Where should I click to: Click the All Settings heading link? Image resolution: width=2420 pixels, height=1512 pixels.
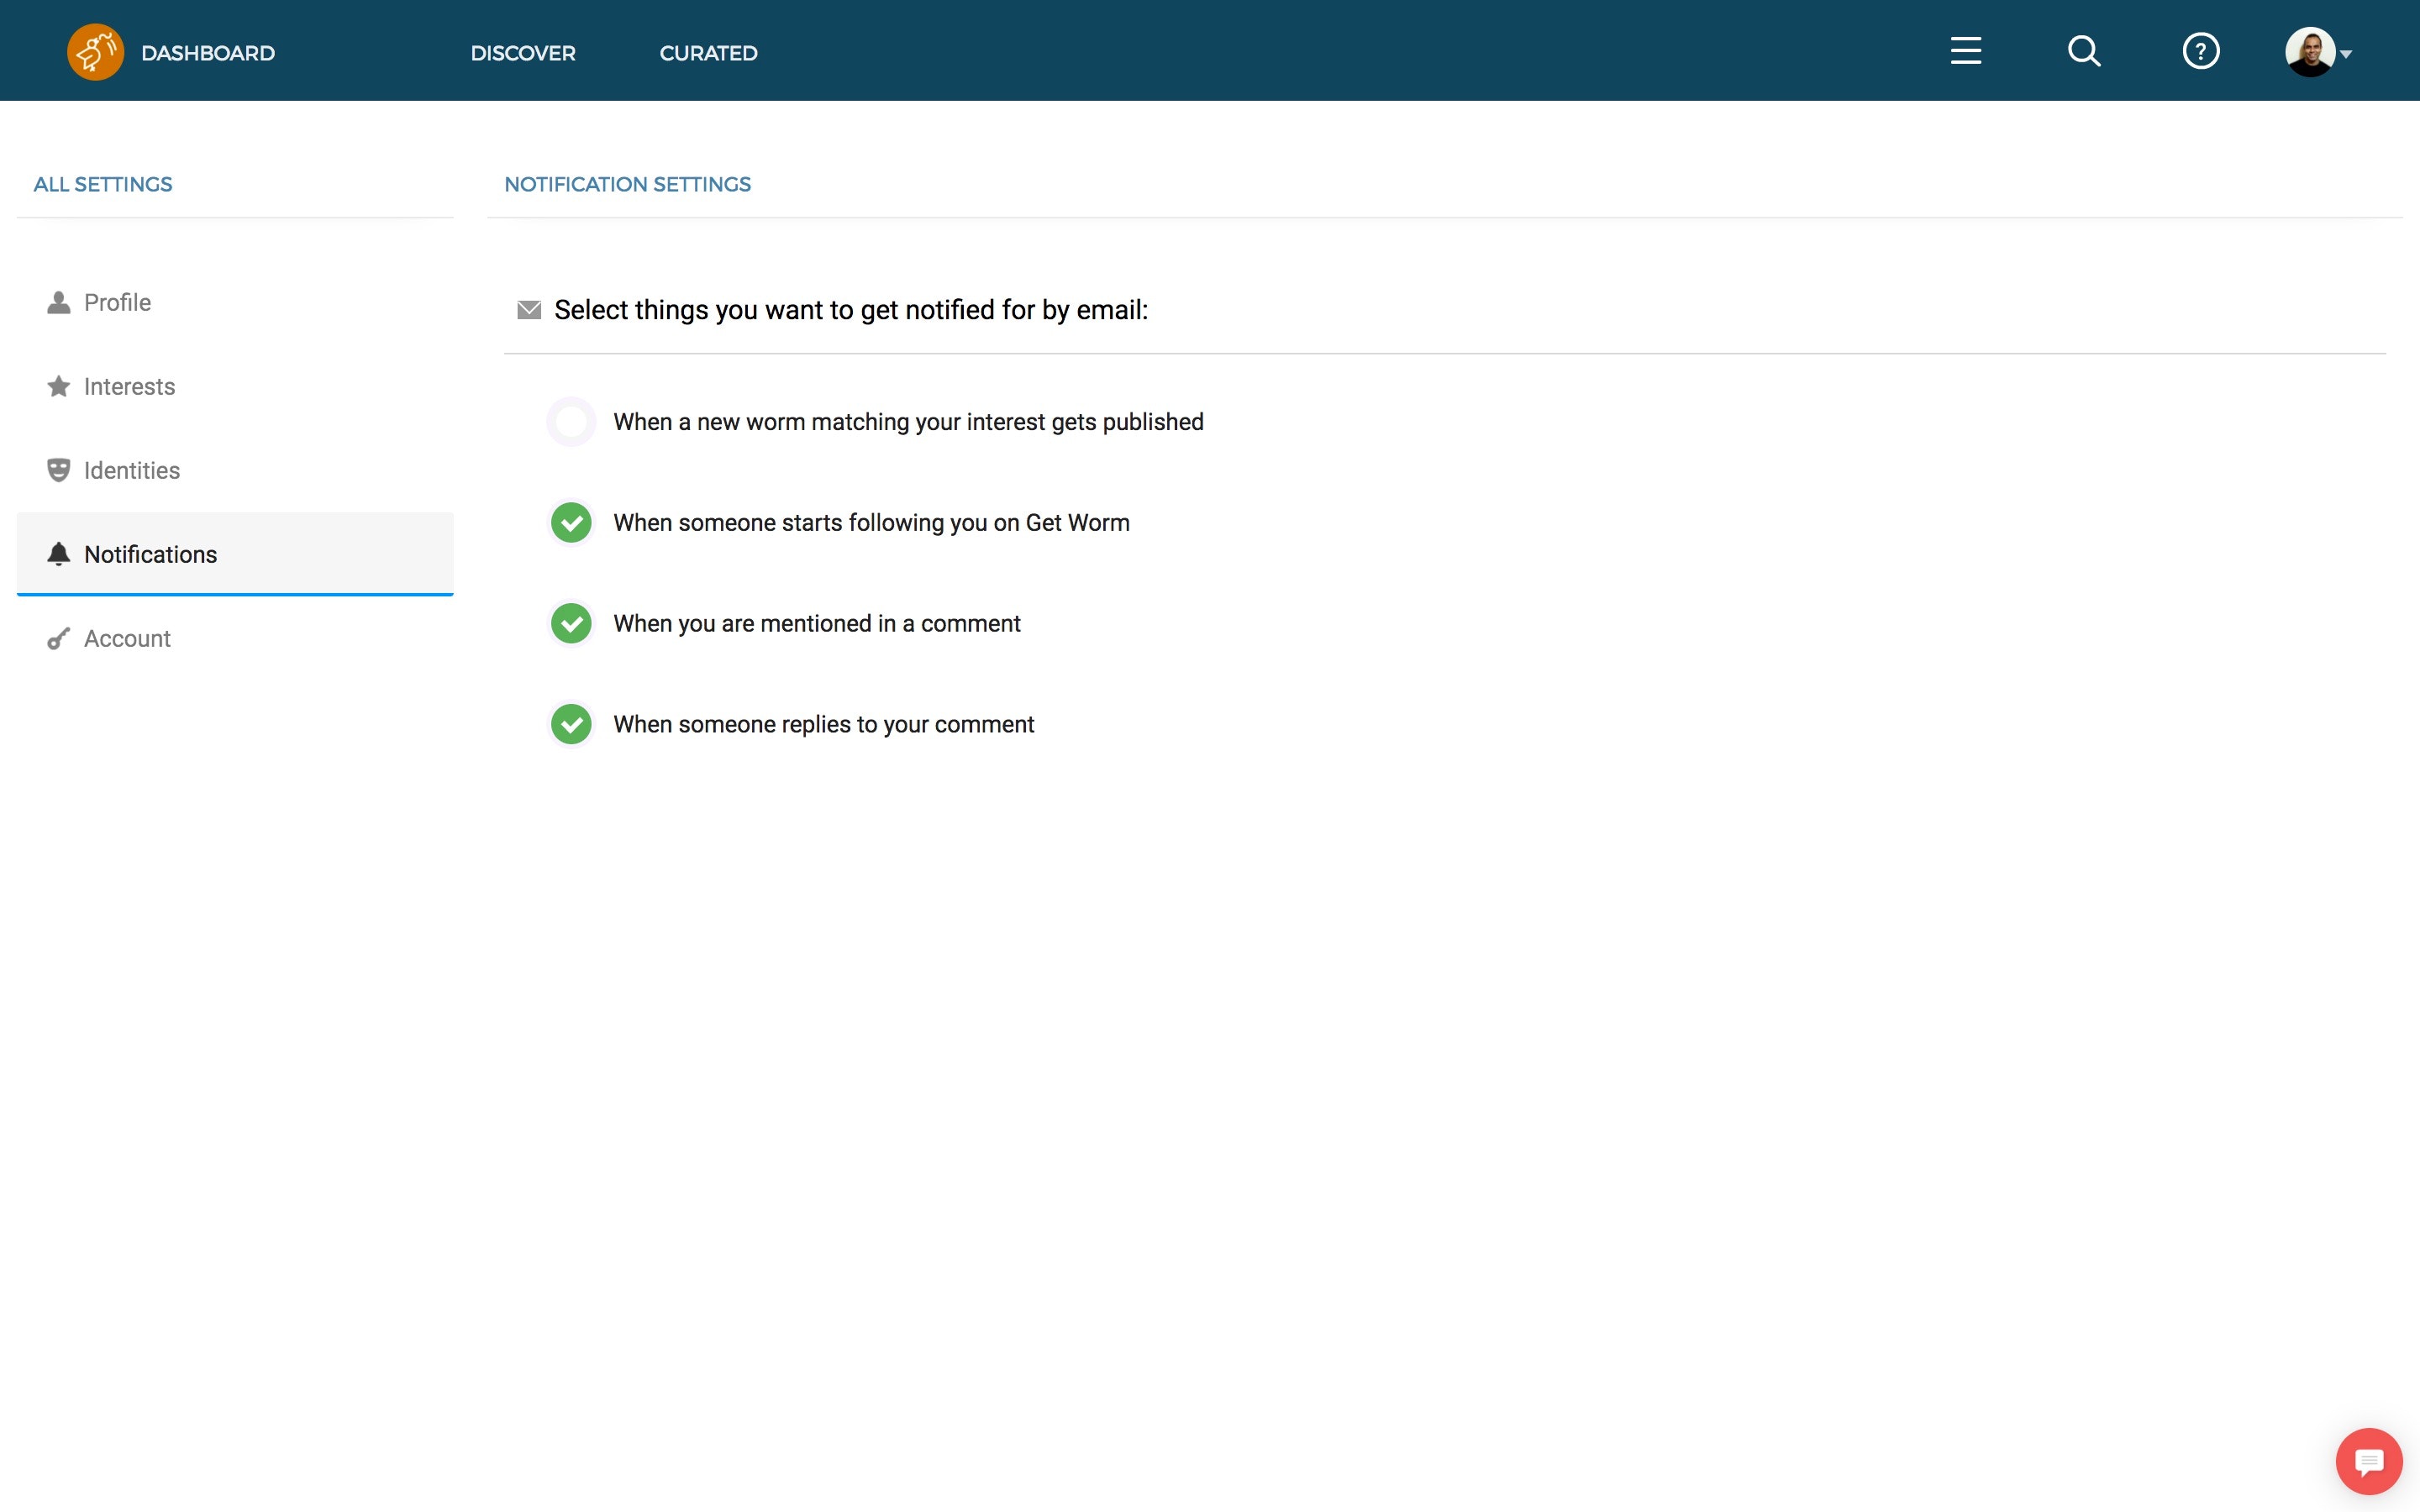(x=103, y=184)
